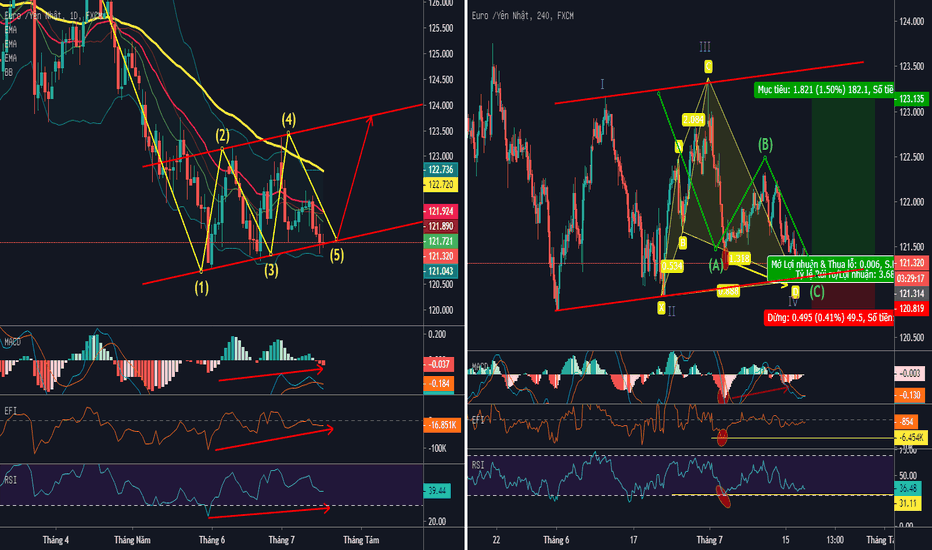
Task: Click the 122.736 price tag on daily chart
Action: [440, 169]
